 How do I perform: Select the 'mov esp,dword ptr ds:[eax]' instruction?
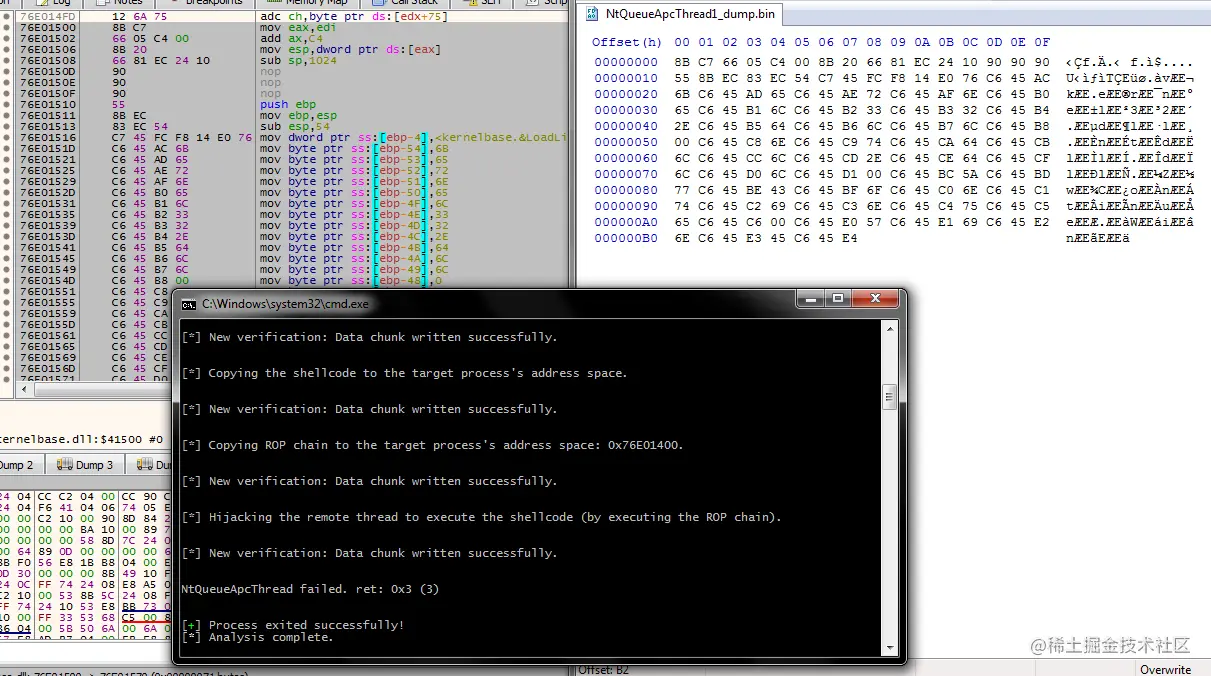[350, 50]
